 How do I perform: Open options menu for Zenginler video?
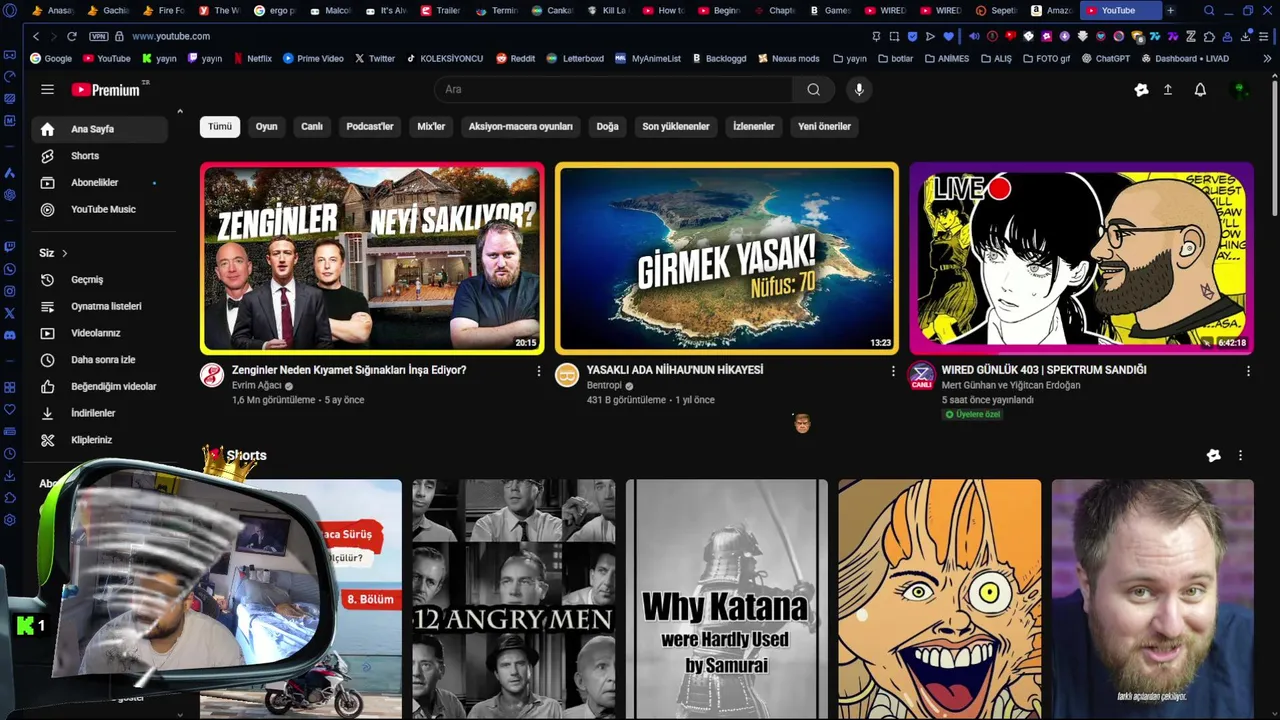pos(538,371)
